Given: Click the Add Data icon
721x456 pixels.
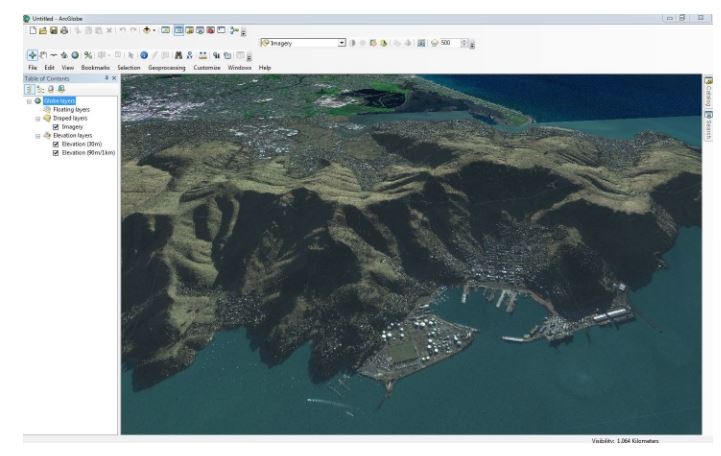Looking at the screenshot, I should (147, 30).
